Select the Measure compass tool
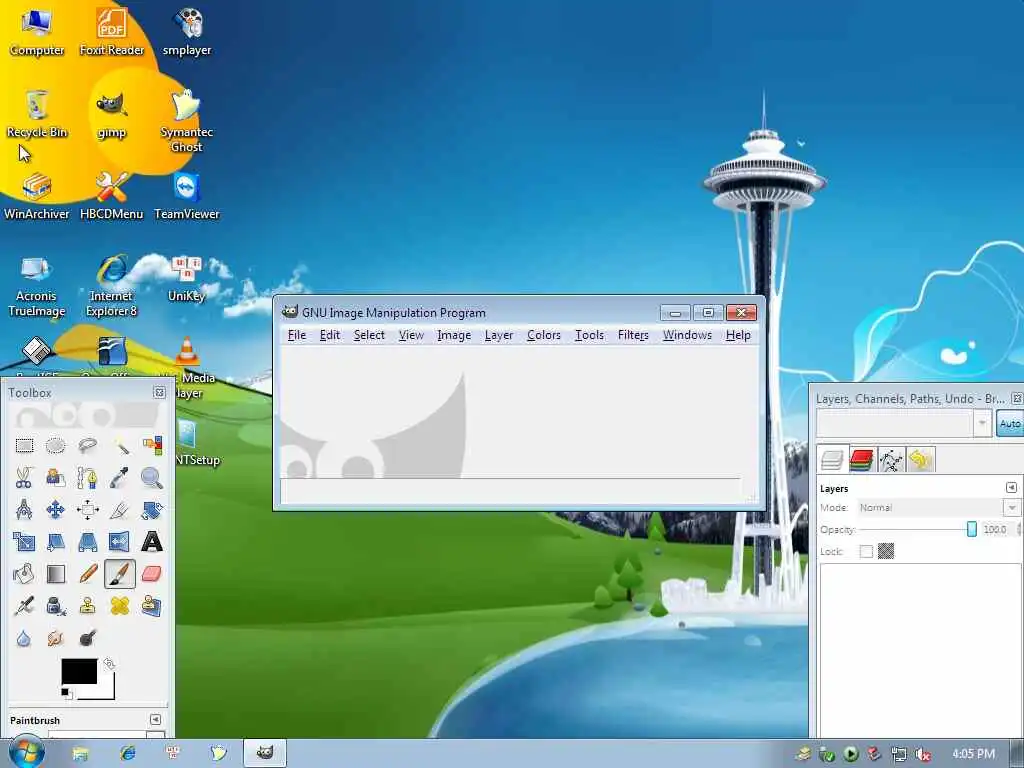The width and height of the screenshot is (1024, 768). pos(24,510)
